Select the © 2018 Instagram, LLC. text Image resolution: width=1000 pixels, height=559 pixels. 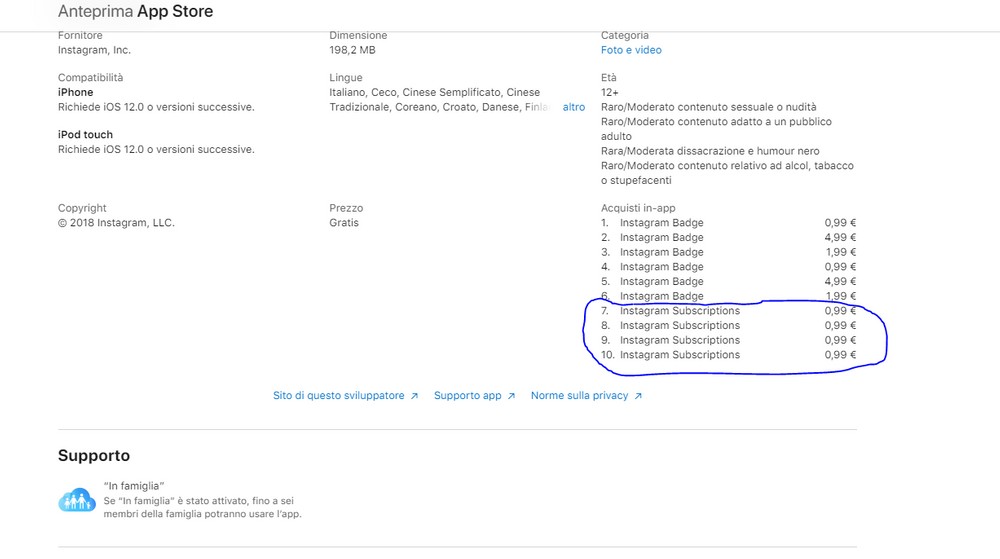(x=116, y=222)
